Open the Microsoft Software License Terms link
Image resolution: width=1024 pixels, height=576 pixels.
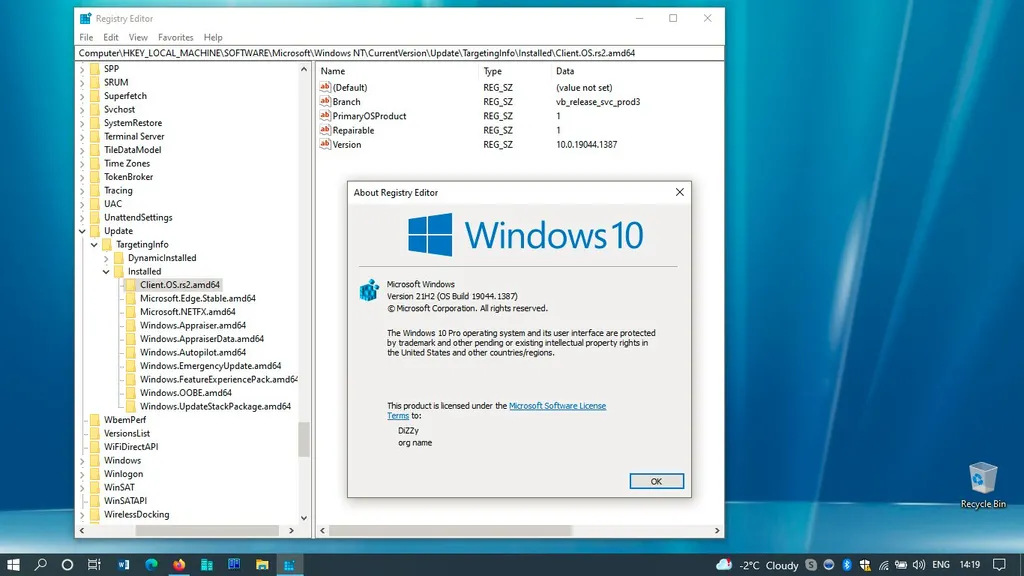pos(557,406)
